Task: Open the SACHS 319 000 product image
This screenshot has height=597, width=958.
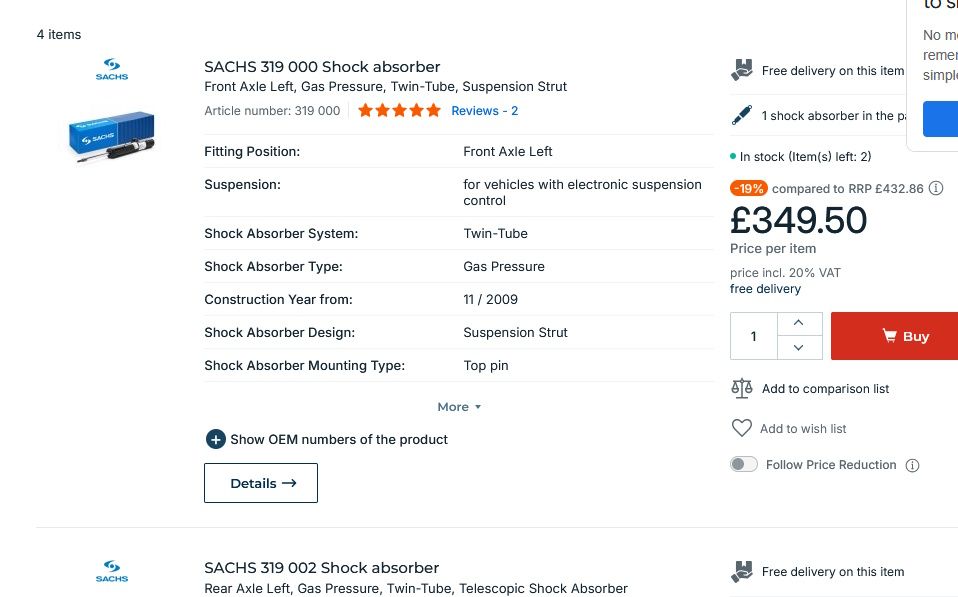Action: [111, 137]
